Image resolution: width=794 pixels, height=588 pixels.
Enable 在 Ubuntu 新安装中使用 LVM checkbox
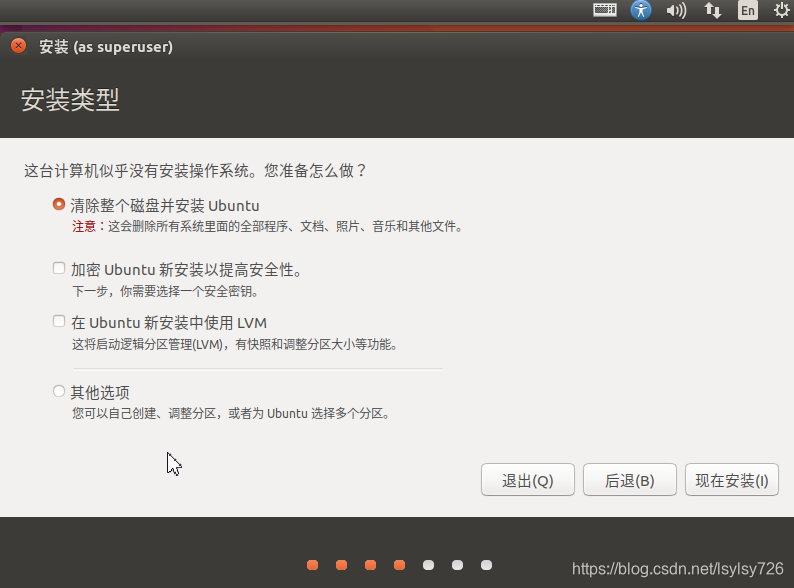[59, 321]
